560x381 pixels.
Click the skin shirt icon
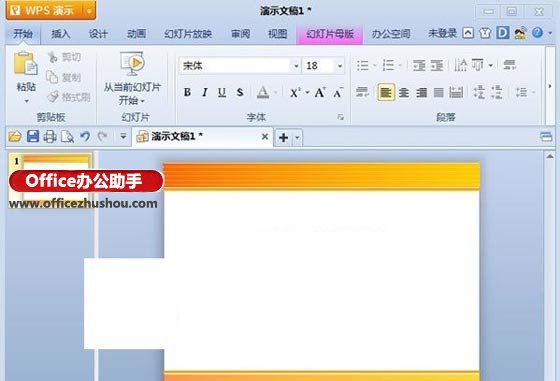[485, 33]
